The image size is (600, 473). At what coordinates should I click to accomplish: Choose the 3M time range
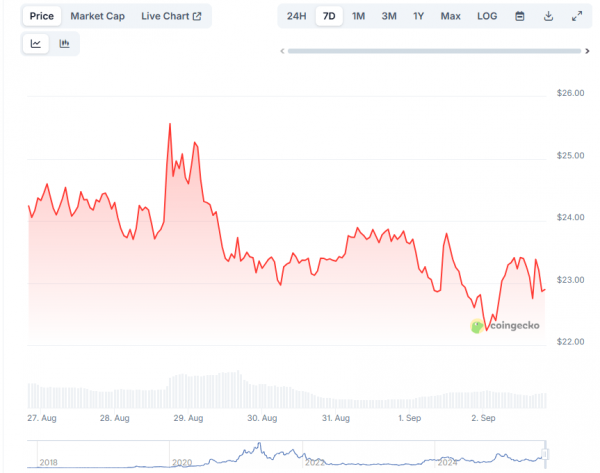389,16
